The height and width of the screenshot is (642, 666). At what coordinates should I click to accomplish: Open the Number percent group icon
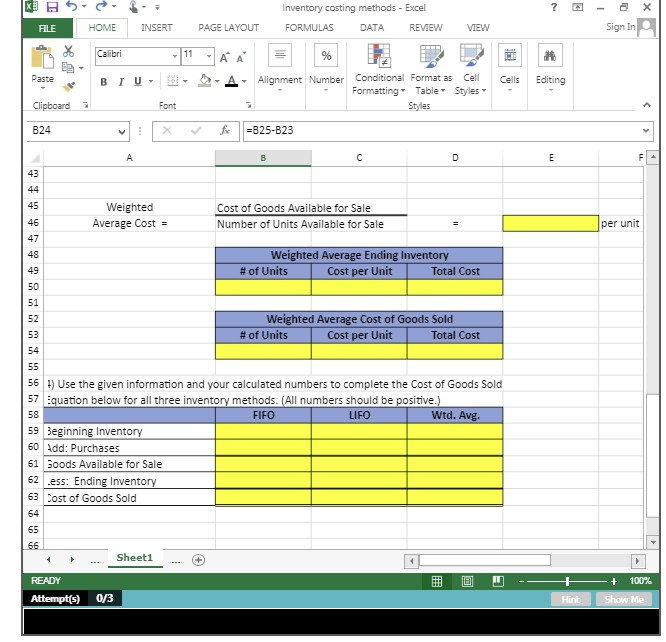[x=326, y=55]
